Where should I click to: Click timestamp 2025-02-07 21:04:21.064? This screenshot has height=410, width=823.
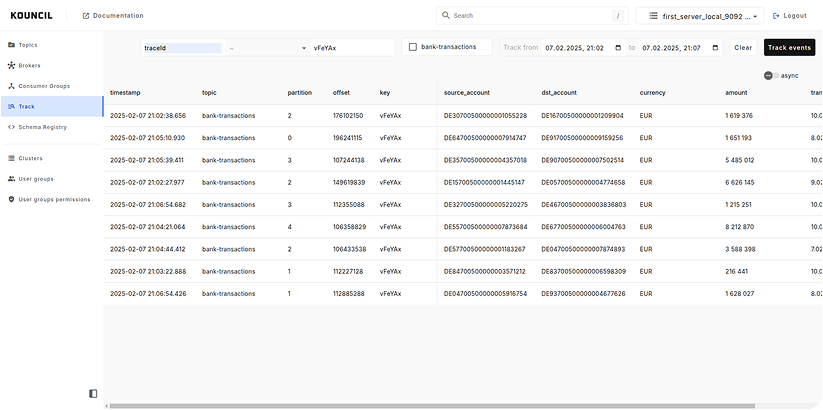(147, 227)
